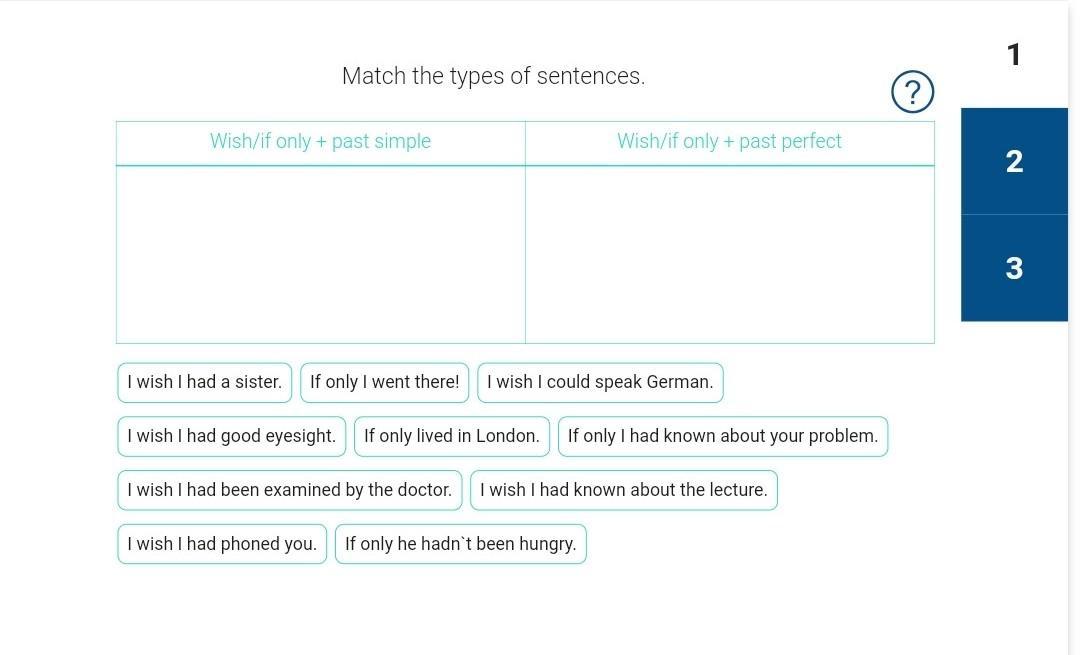1080x655 pixels.
Task: Select 'If only I had known about your problem.'
Action: pos(722,436)
